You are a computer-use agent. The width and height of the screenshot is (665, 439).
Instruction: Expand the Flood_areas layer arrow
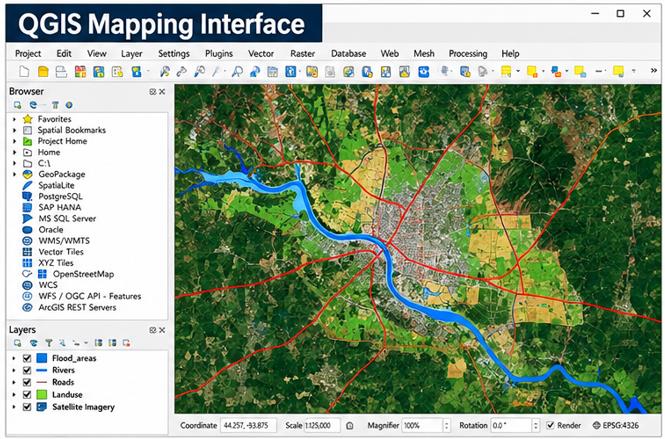tap(14, 358)
